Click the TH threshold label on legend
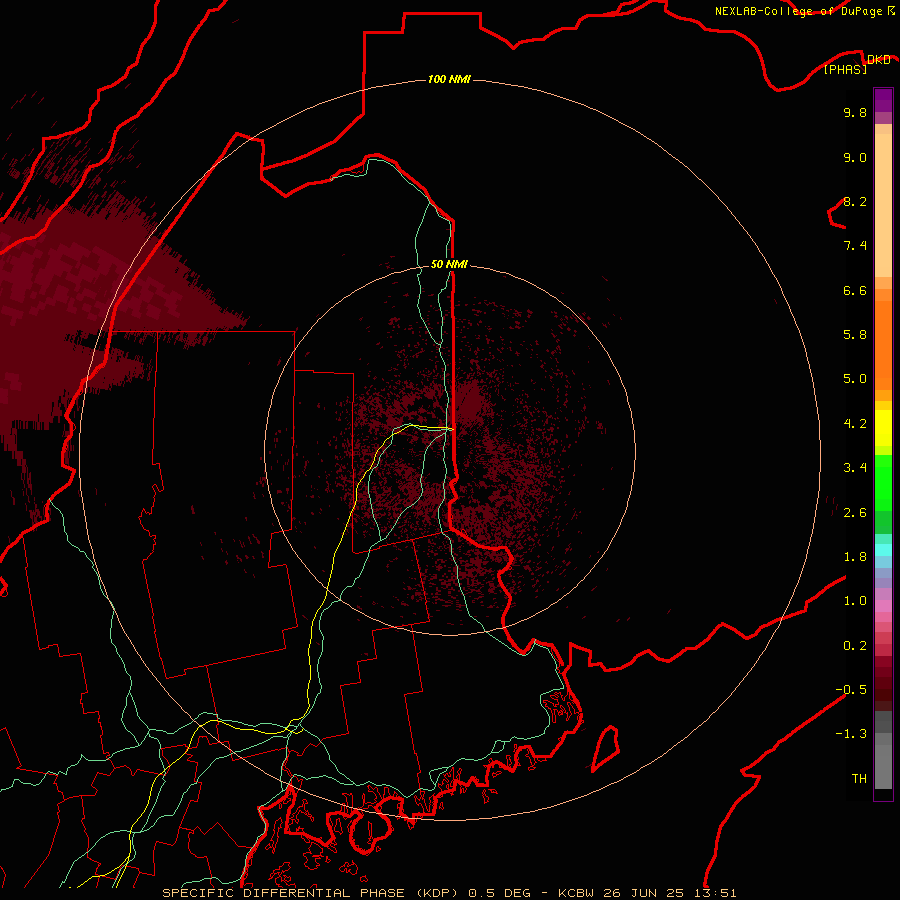 [x=859, y=779]
